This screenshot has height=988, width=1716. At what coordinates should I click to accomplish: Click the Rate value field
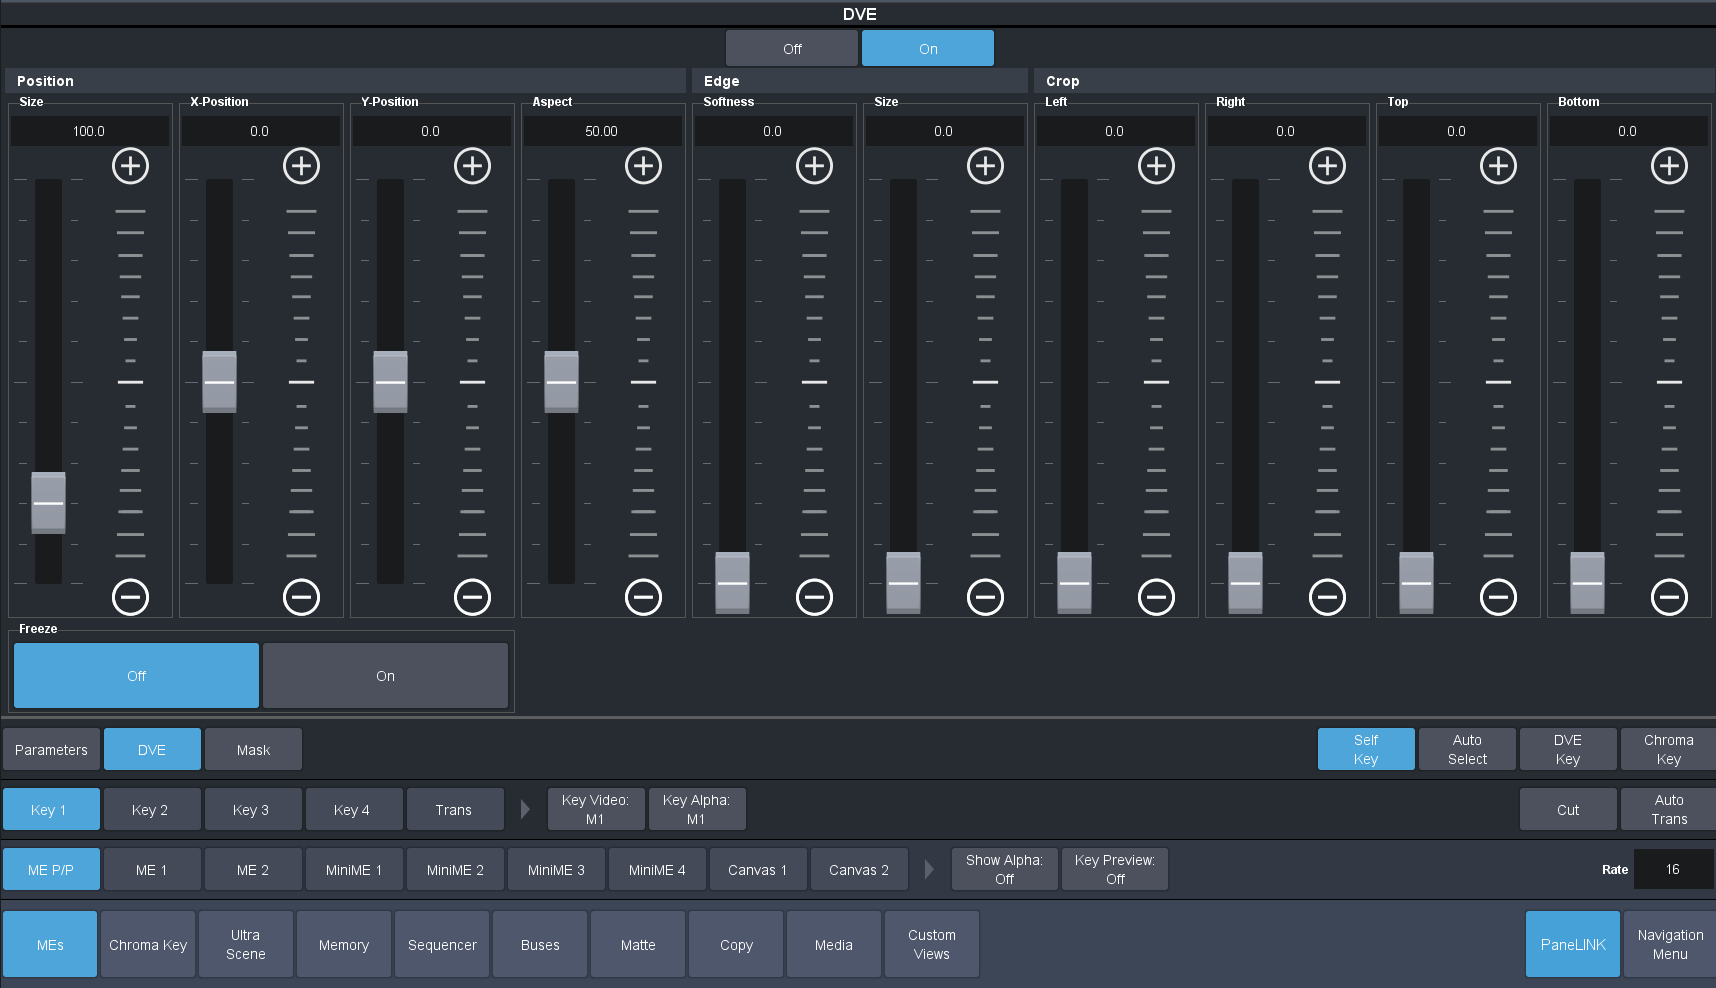[1673, 869]
